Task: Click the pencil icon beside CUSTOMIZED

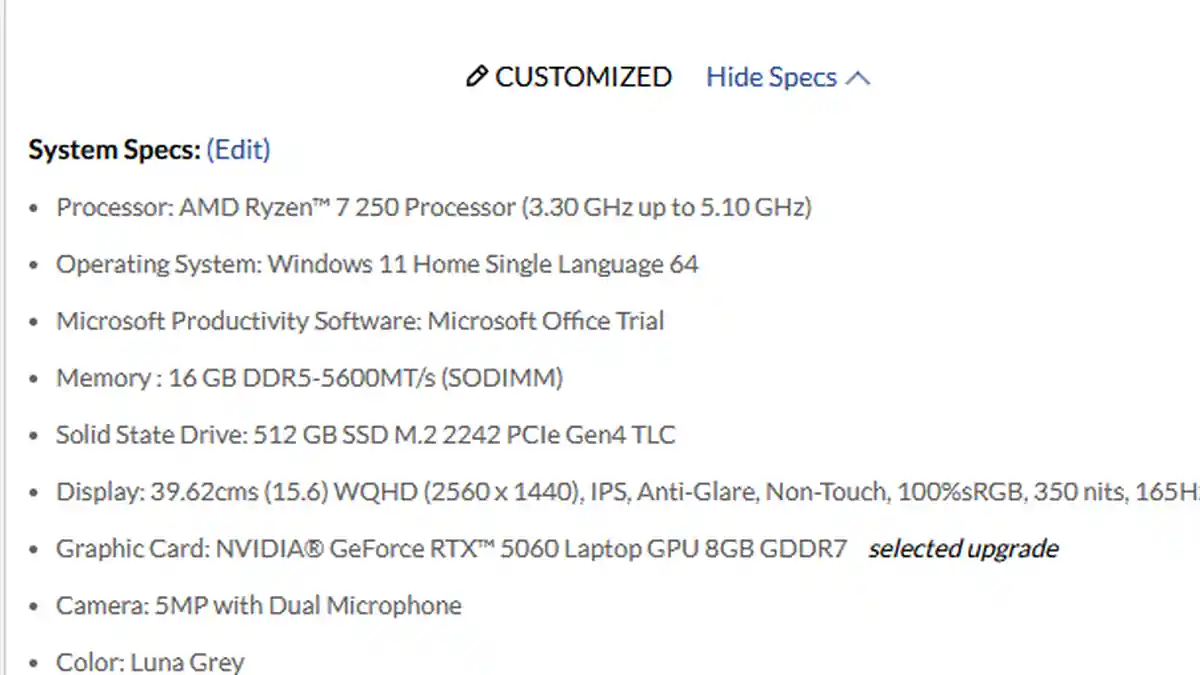Action: coord(477,77)
